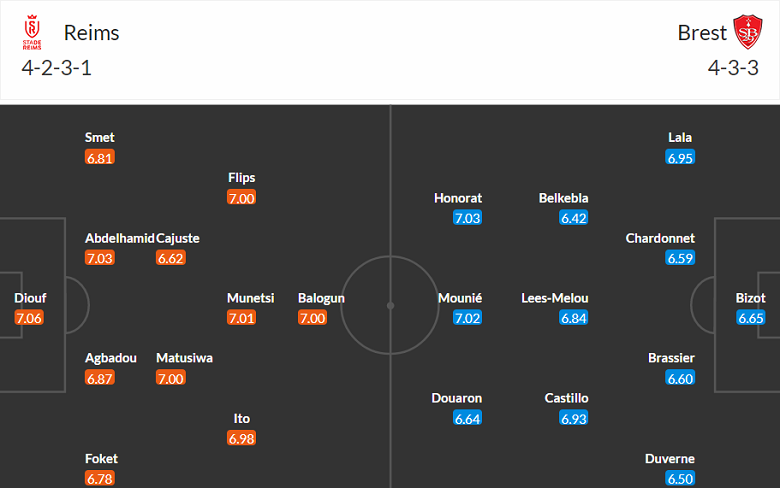Open Belkebla's 6.42 rating badge
780x488 pixels.
[x=574, y=218]
